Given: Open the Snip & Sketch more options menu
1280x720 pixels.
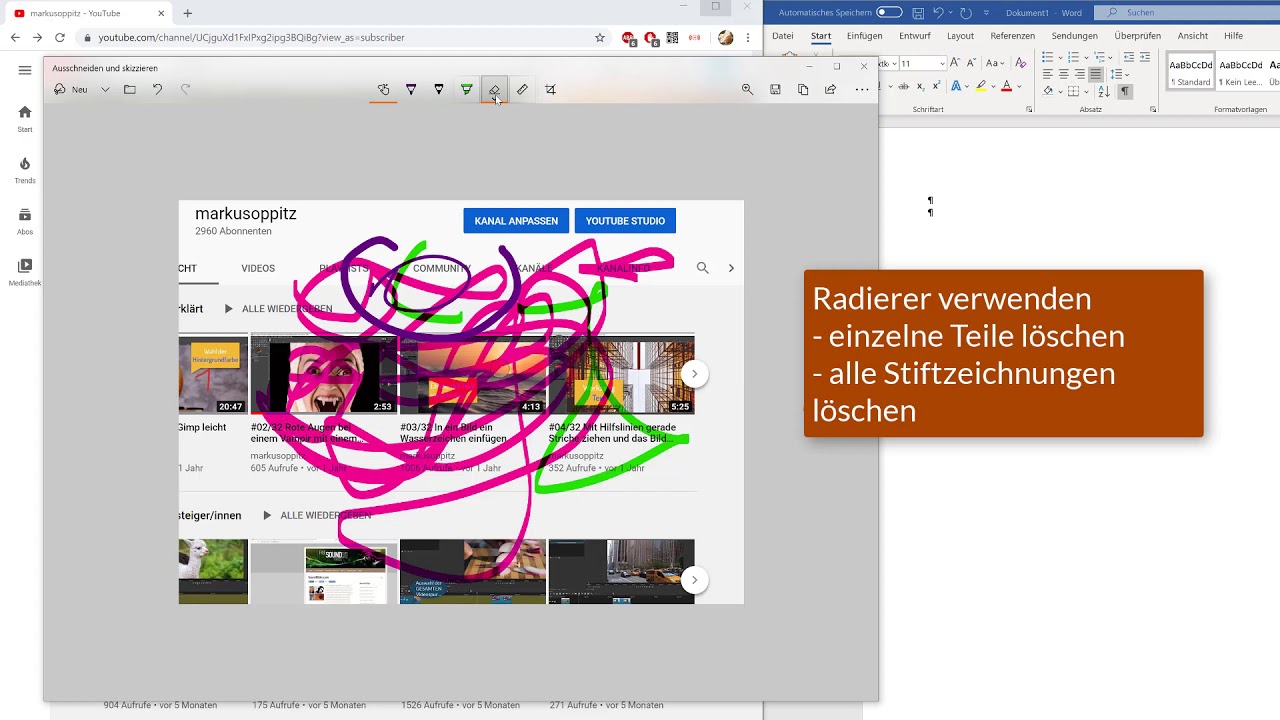Looking at the screenshot, I should coord(862,89).
